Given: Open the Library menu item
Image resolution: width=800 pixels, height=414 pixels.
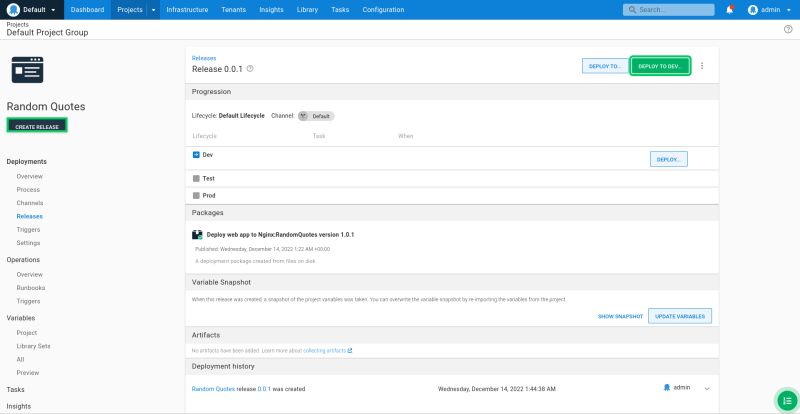Looking at the screenshot, I should 307,10.
